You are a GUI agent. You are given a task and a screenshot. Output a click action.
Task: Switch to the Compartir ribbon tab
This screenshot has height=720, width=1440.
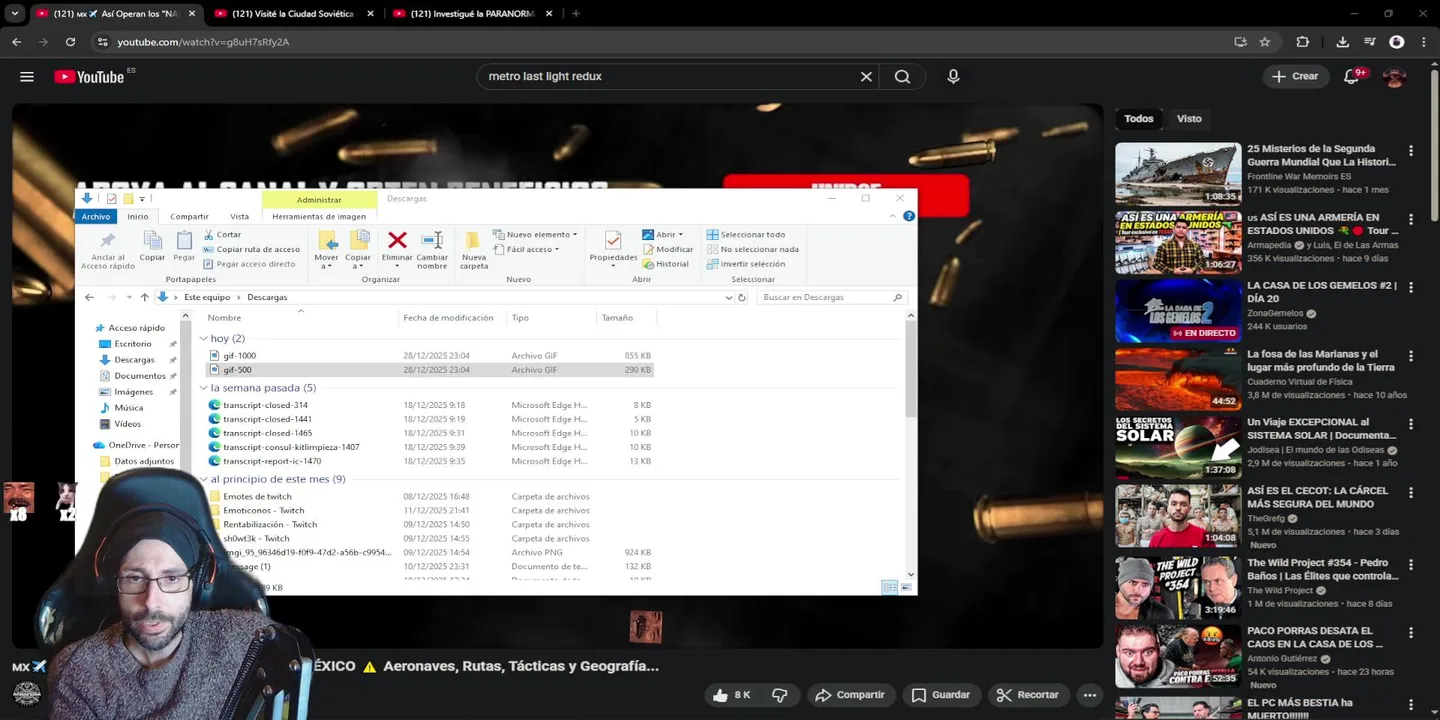pyautogui.click(x=189, y=216)
